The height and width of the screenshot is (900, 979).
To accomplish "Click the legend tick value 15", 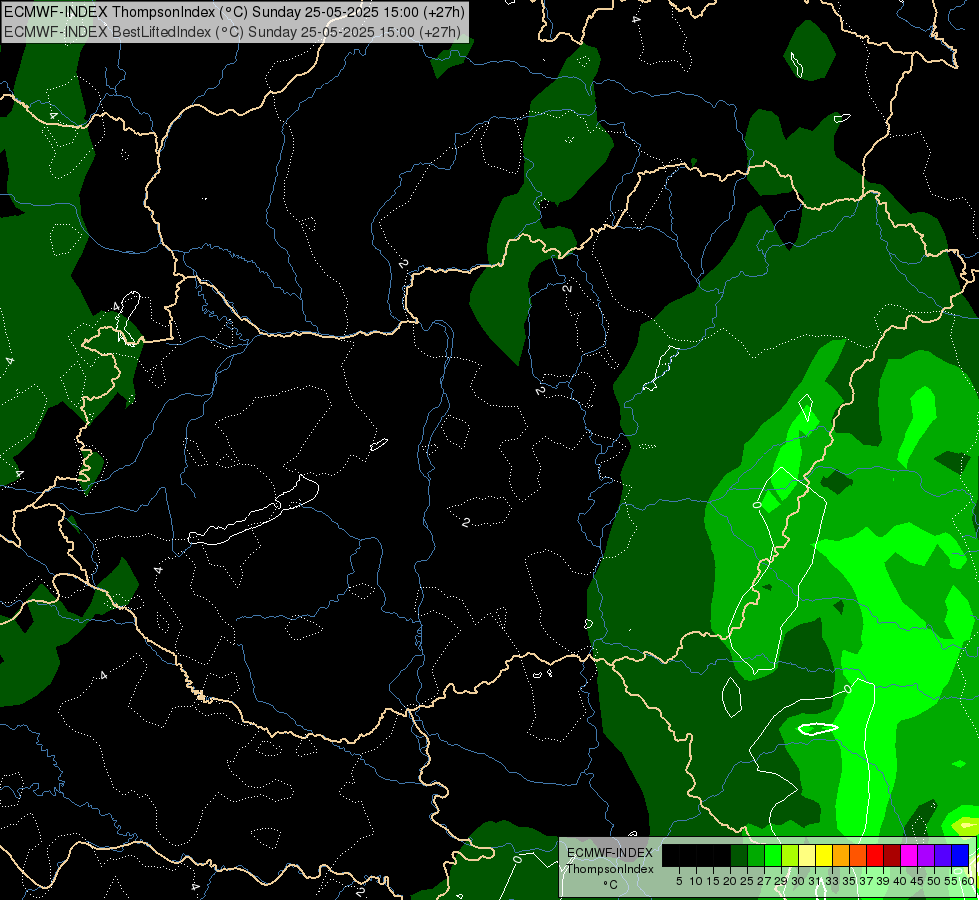I will (713, 881).
